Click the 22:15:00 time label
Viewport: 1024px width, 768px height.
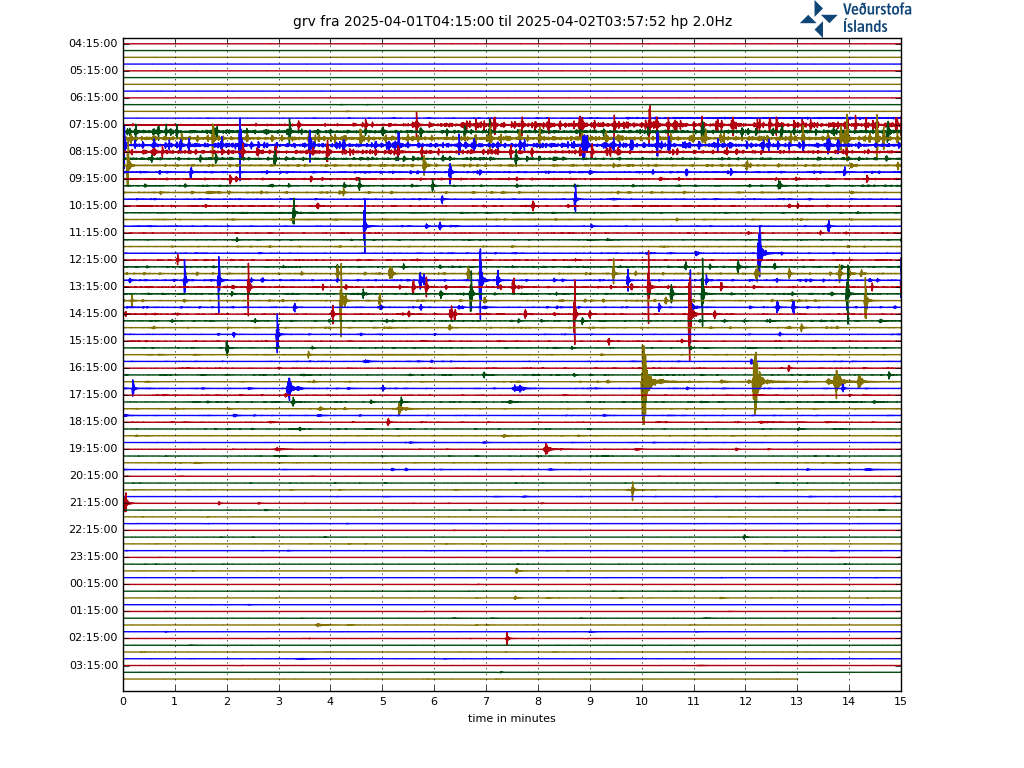[x=93, y=530]
